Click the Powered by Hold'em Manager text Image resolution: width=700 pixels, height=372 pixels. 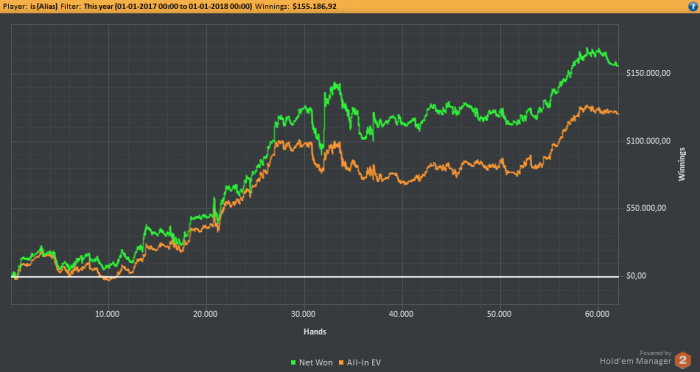tap(635, 358)
